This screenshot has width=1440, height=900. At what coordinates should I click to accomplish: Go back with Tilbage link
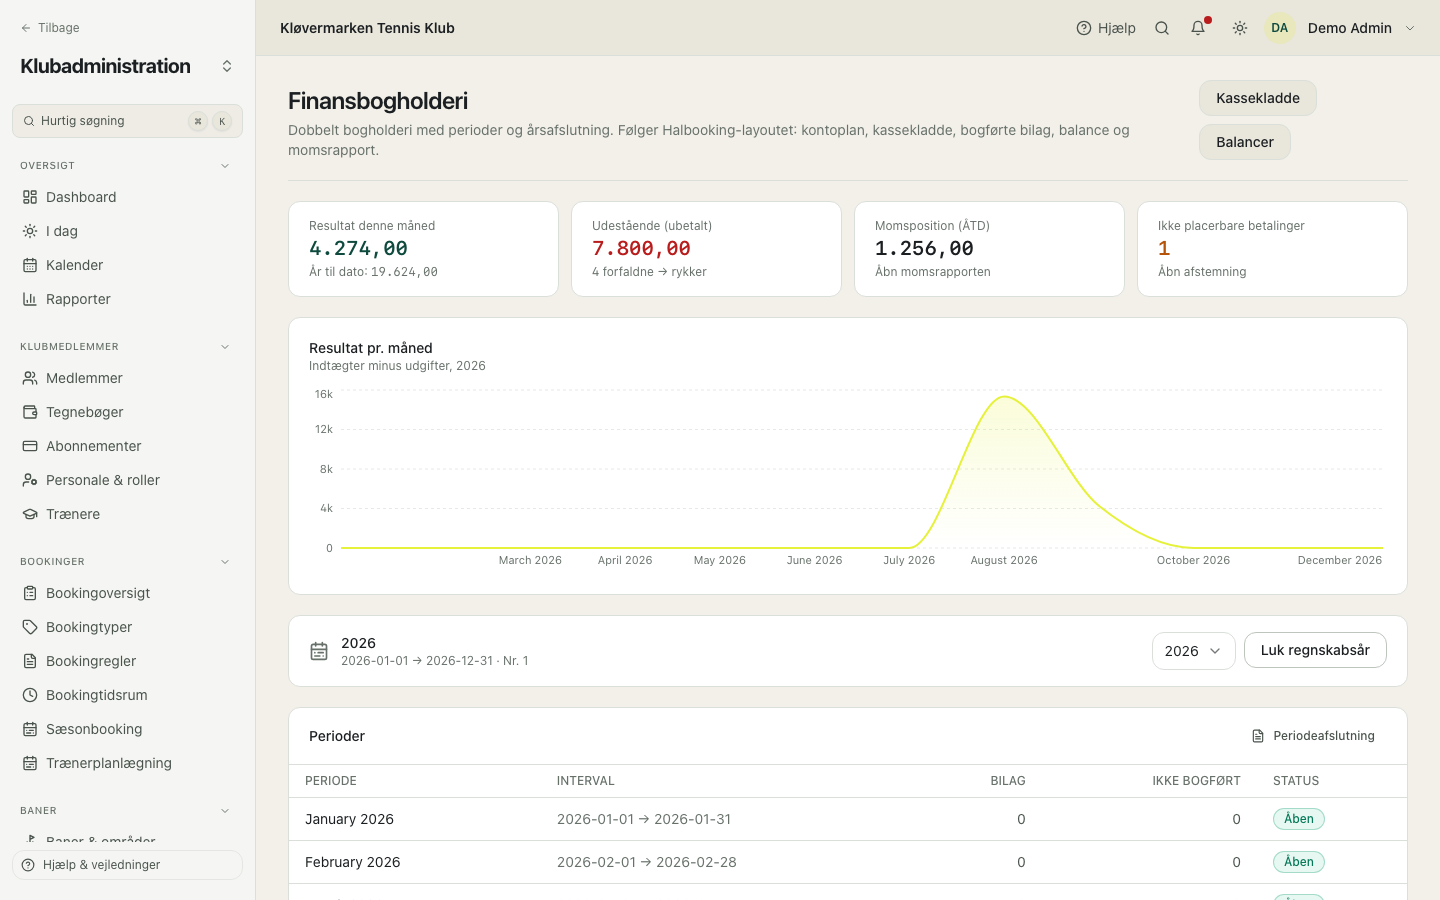[50, 28]
